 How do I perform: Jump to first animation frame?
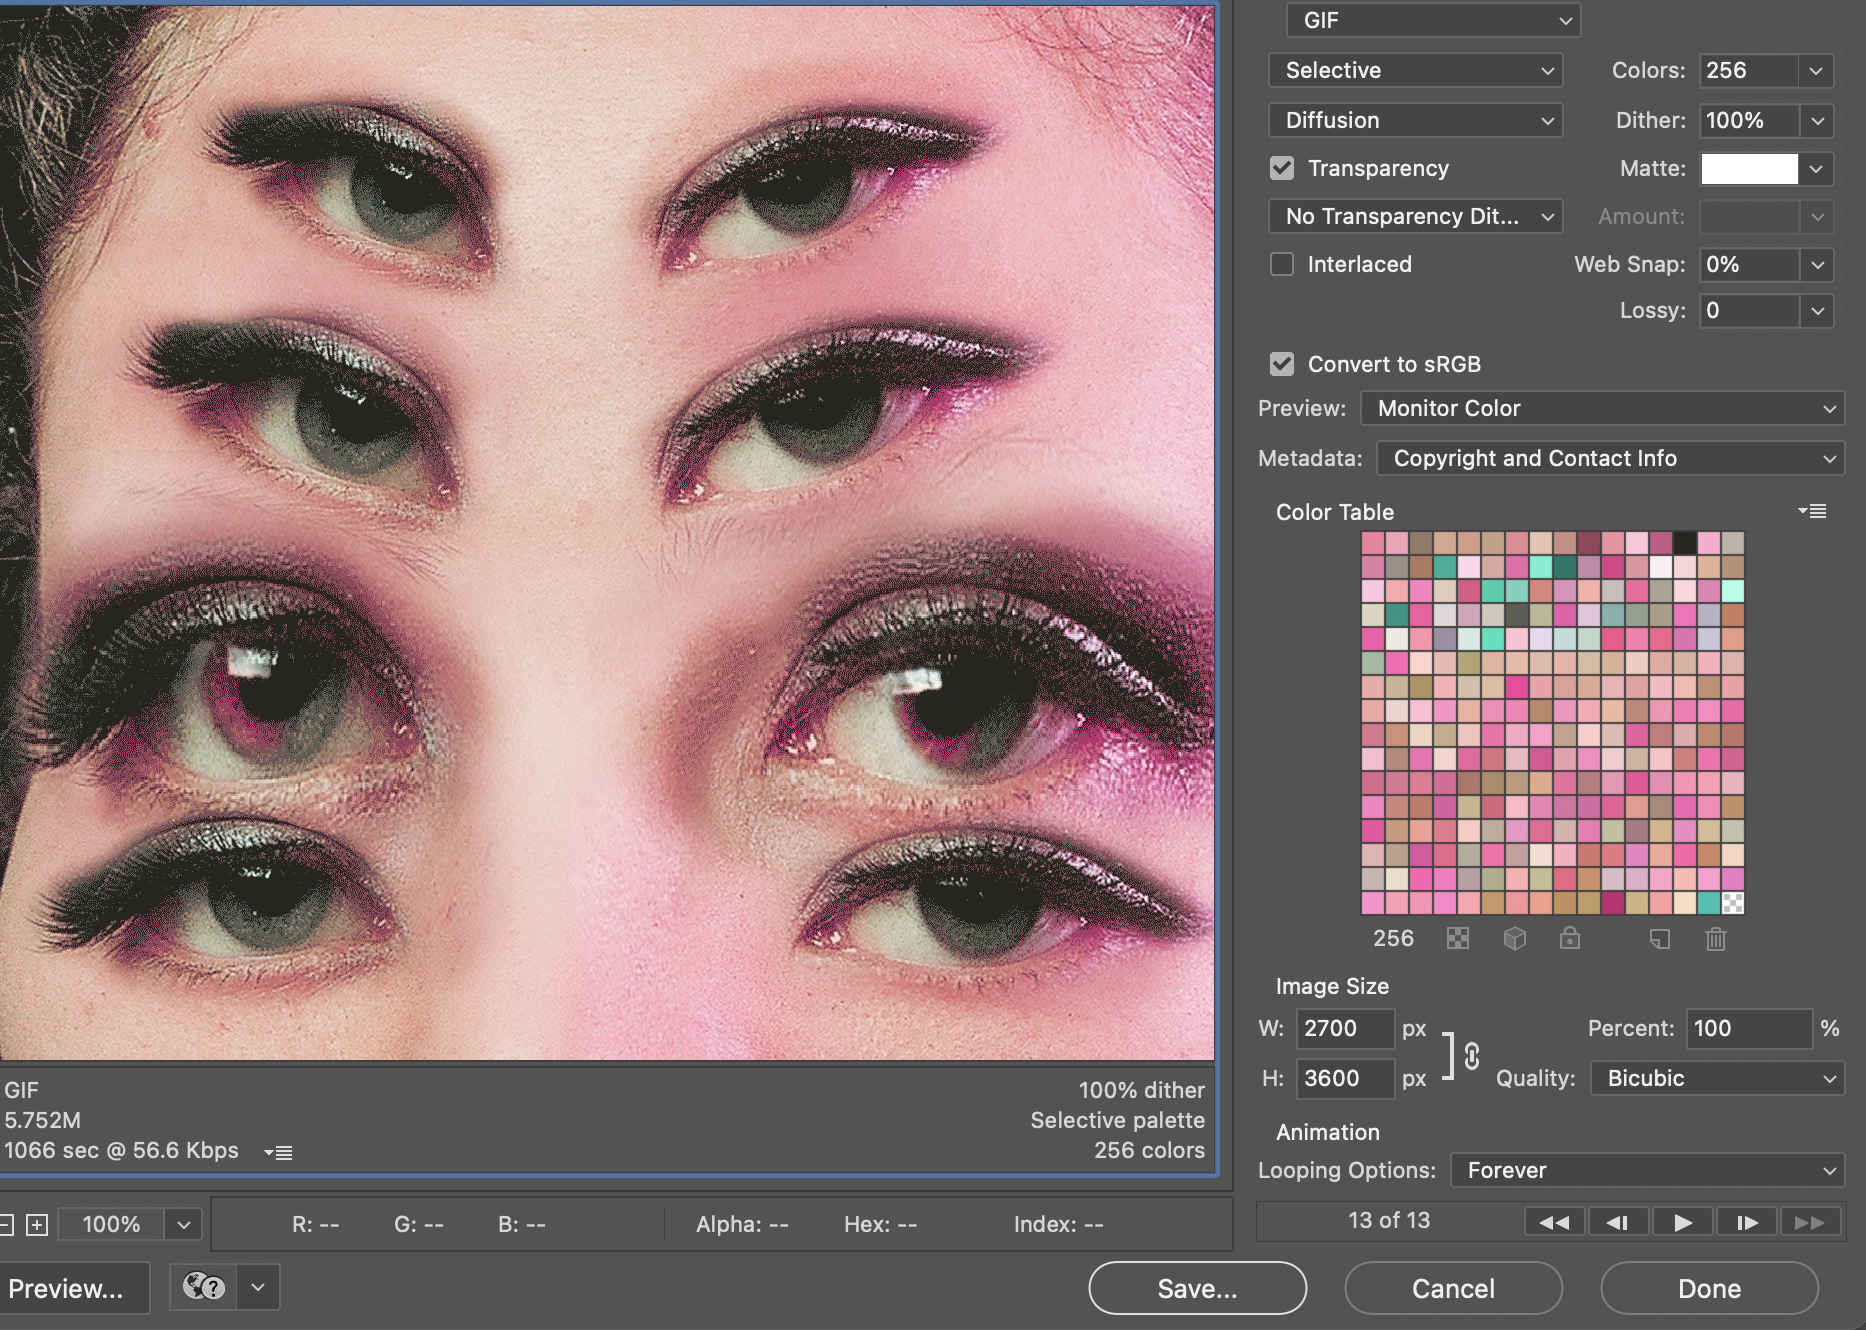pyautogui.click(x=1554, y=1221)
